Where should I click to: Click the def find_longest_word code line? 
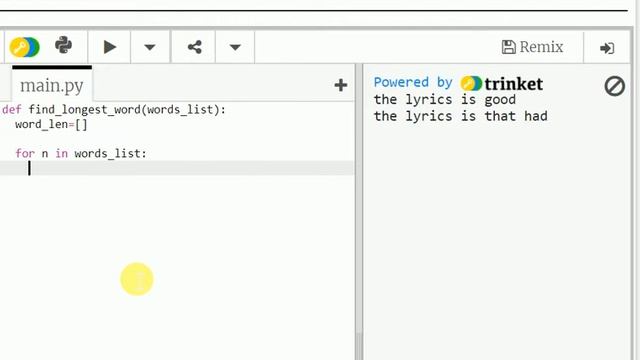point(114,109)
